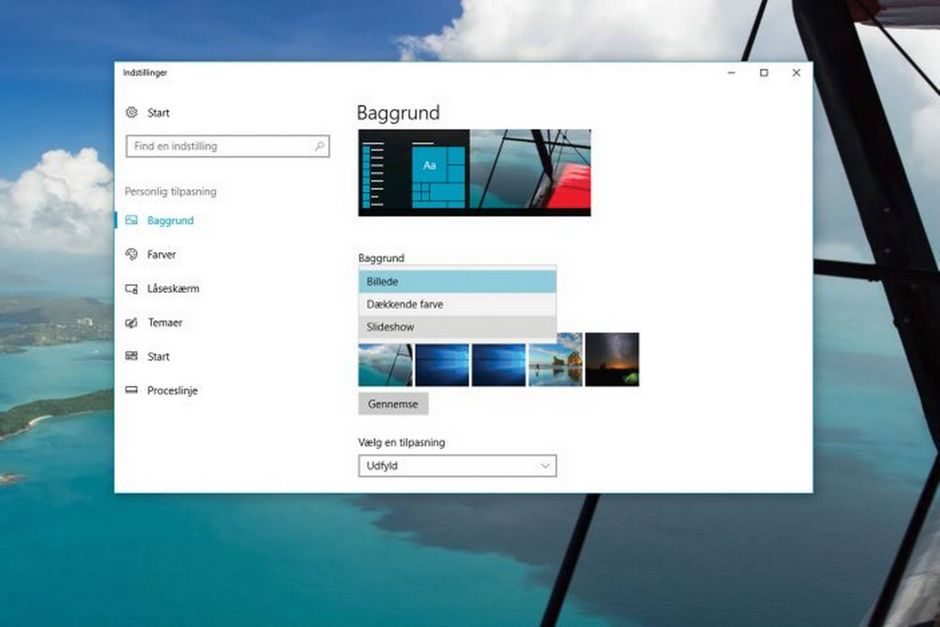This screenshot has height=627, width=940.
Task: Click the background preview image
Action: click(x=474, y=173)
